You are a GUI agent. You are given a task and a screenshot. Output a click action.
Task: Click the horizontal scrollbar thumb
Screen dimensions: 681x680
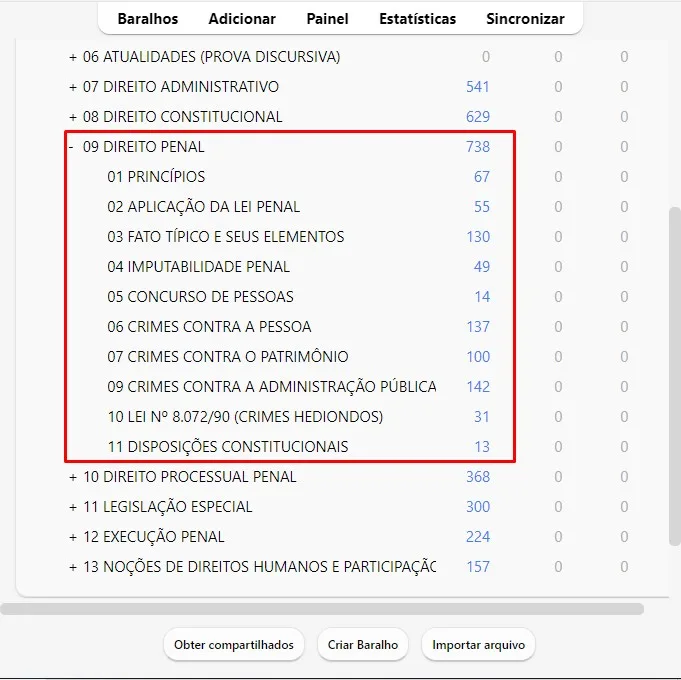tap(322, 609)
